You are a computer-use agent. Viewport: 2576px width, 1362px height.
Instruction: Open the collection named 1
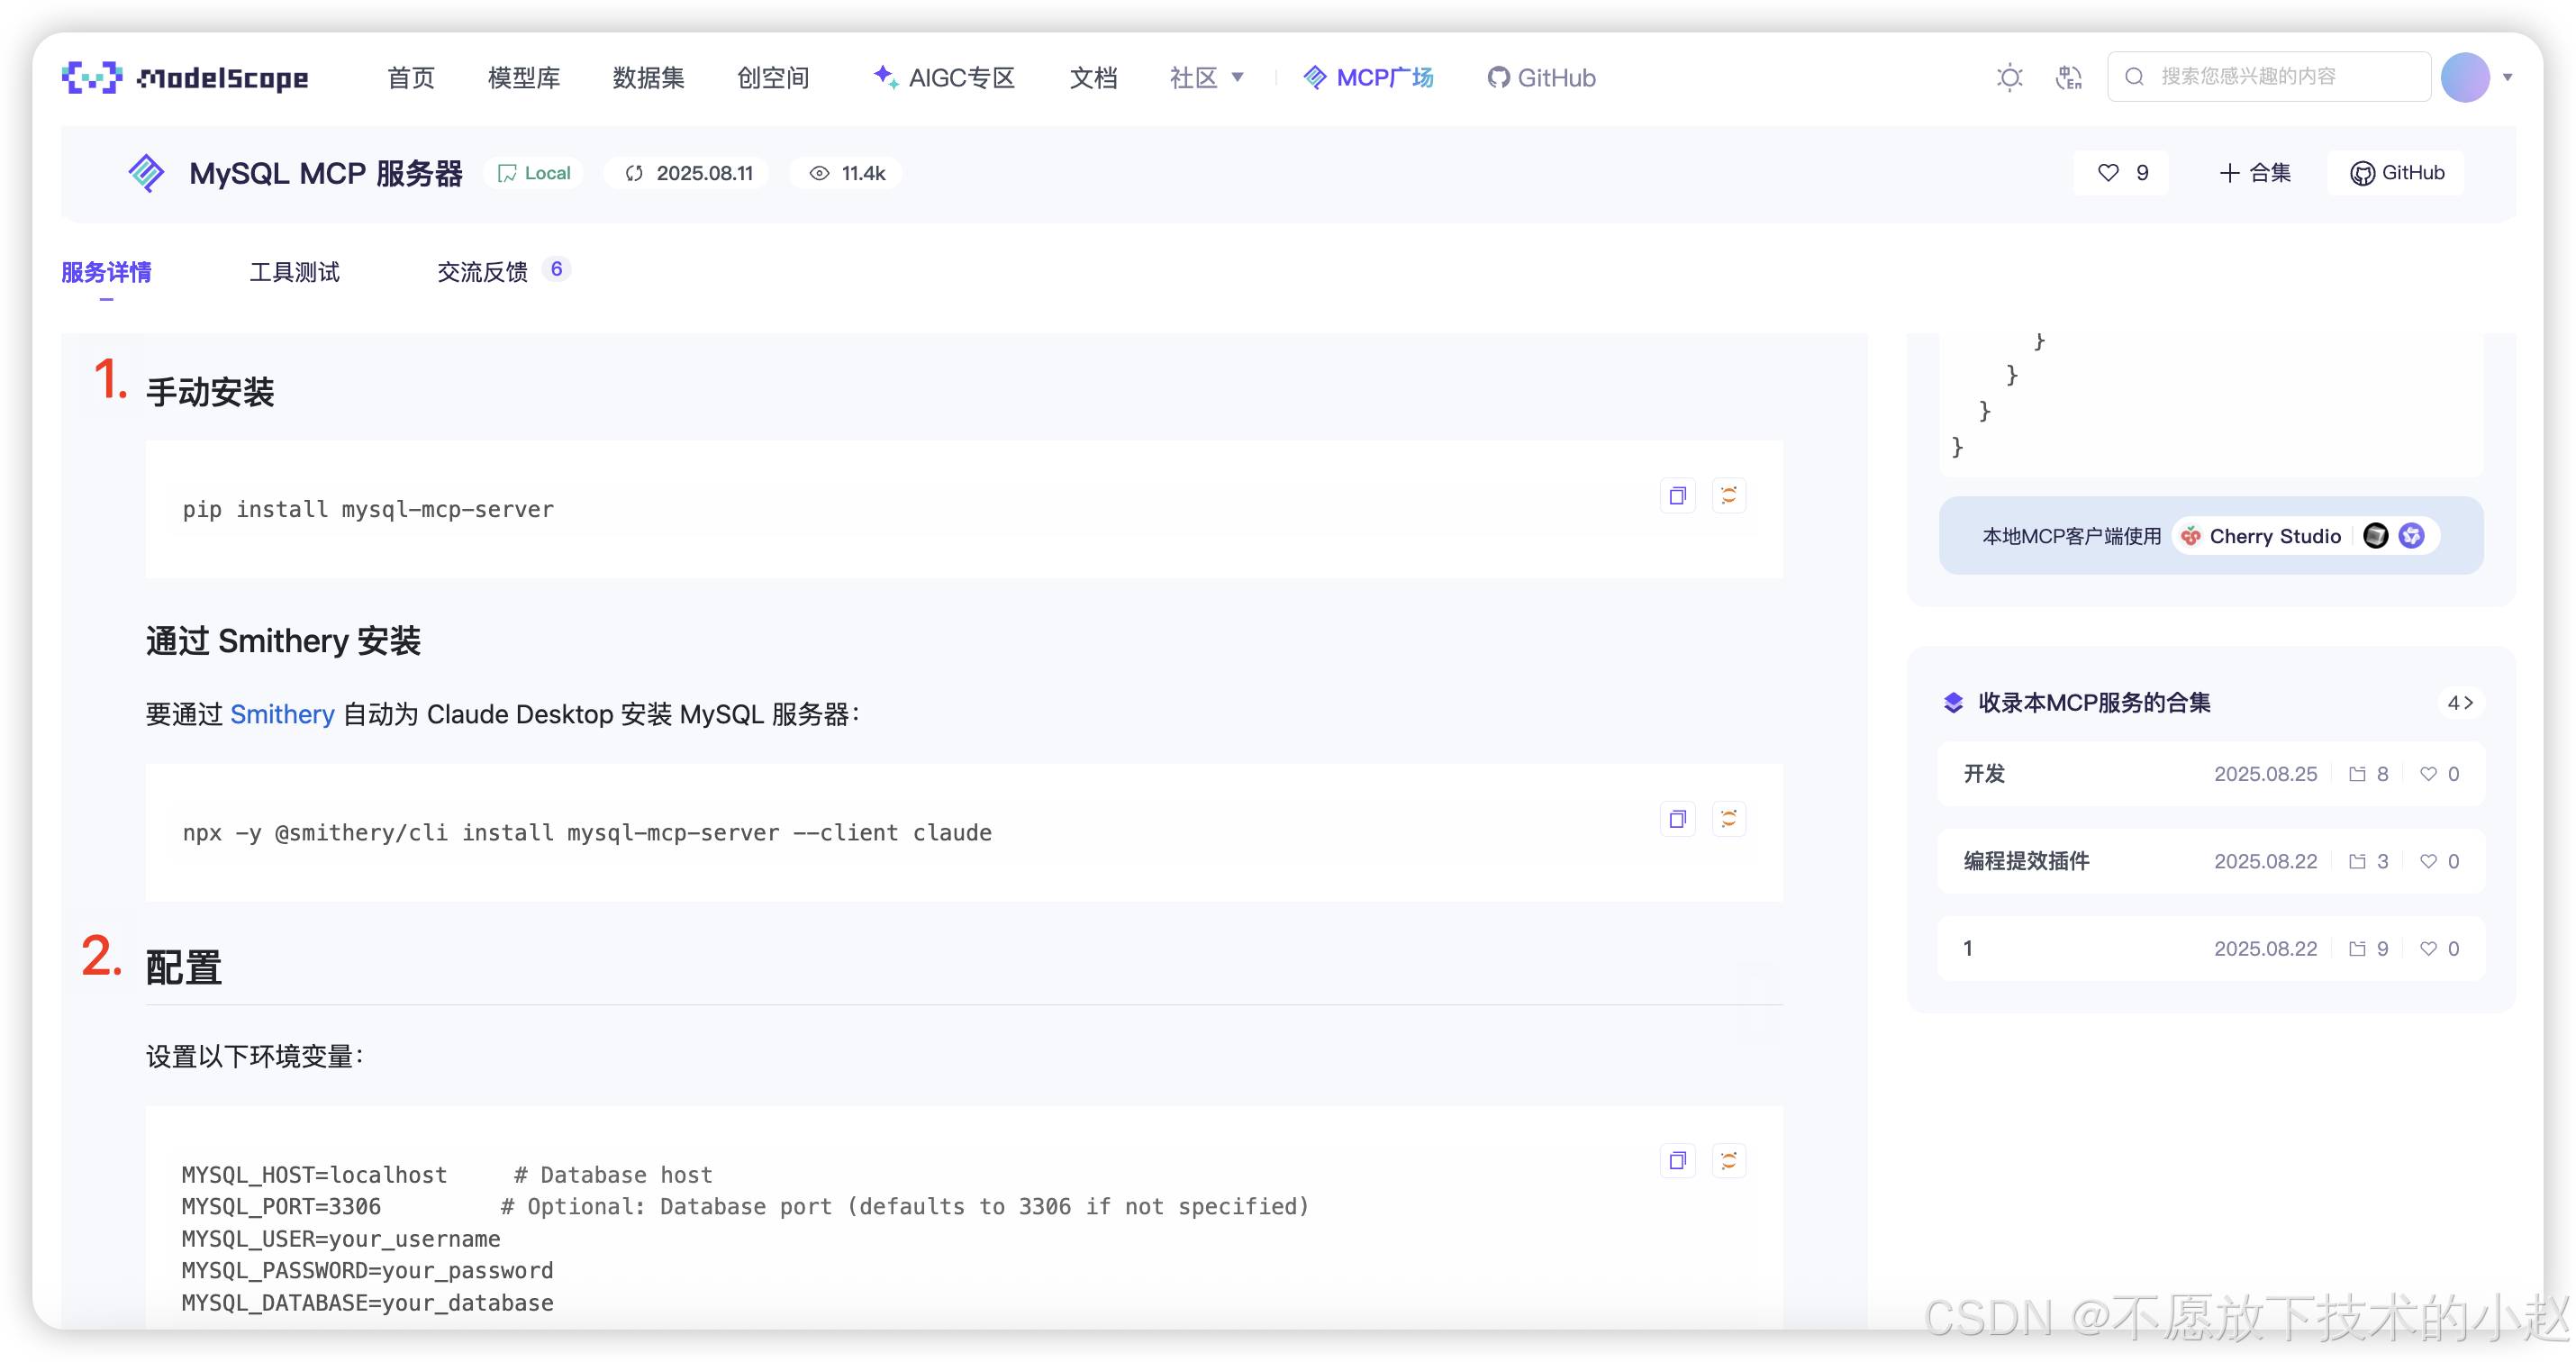[x=2211, y=949]
